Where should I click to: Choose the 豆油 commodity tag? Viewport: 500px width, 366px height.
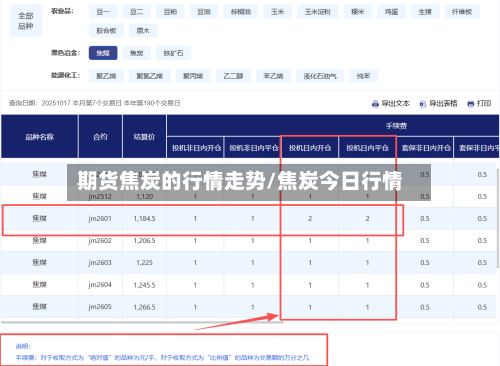pos(204,12)
